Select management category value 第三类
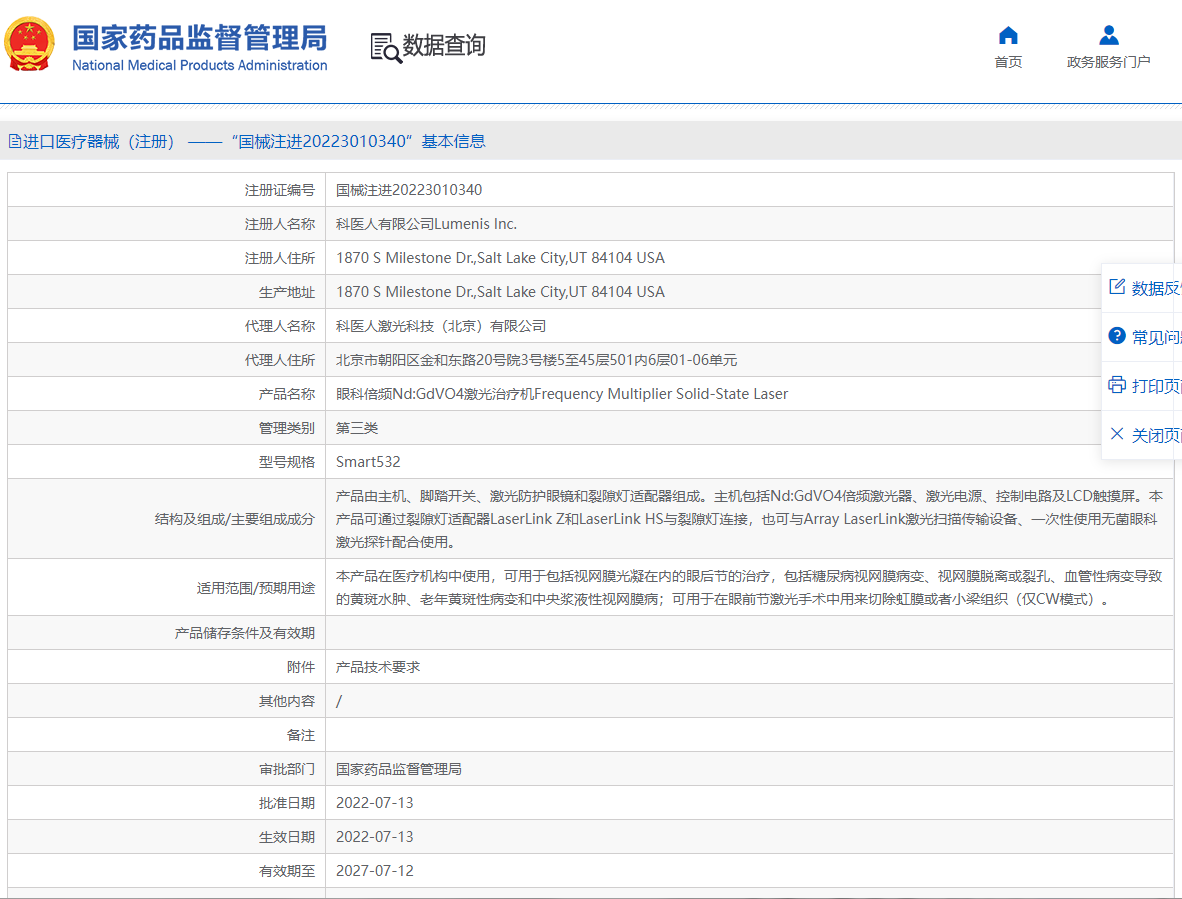 click(357, 428)
